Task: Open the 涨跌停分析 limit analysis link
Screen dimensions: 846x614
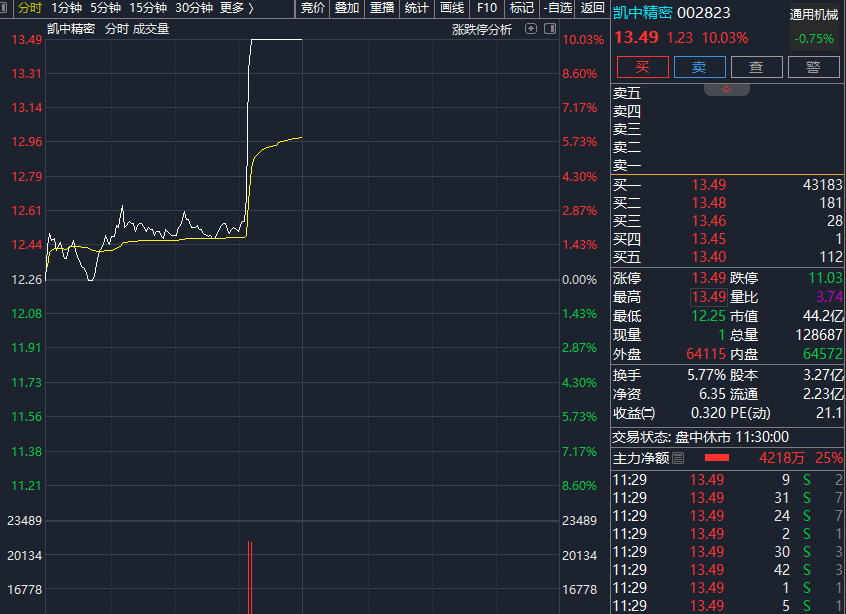Action: click(482, 29)
